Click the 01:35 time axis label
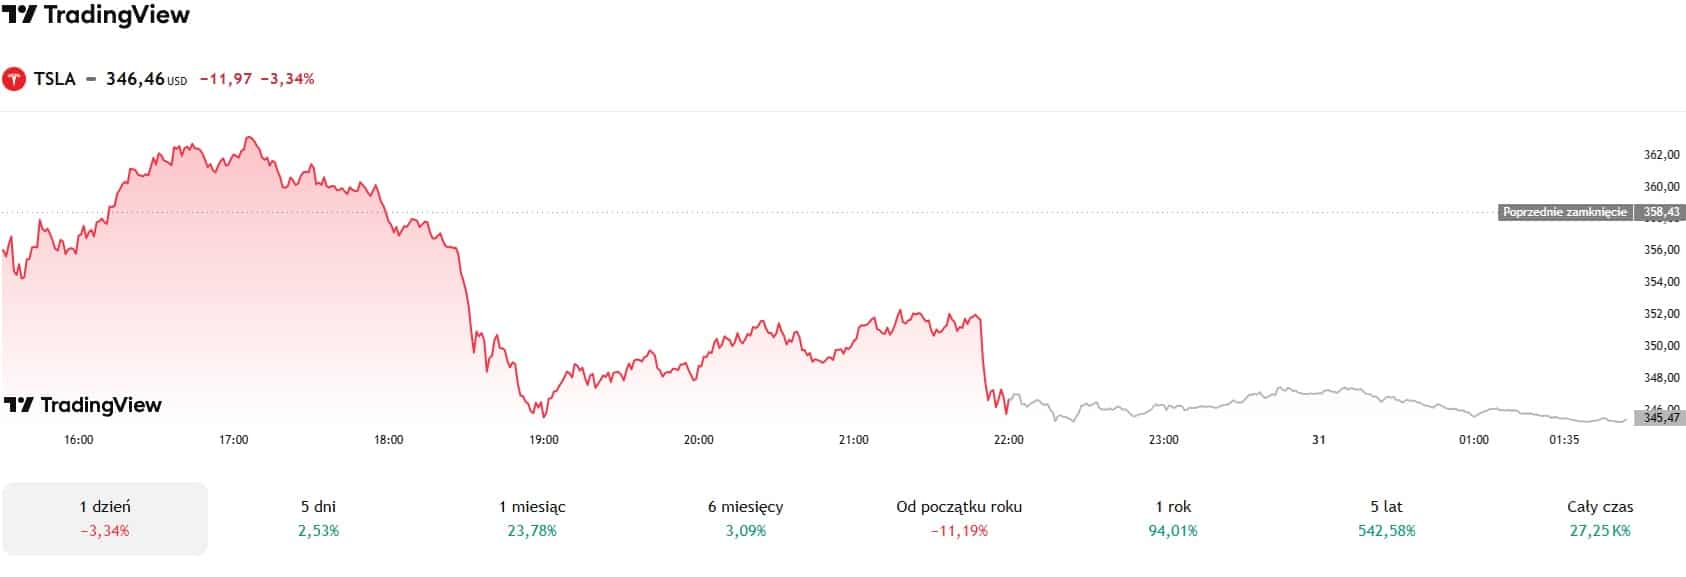 1564,440
